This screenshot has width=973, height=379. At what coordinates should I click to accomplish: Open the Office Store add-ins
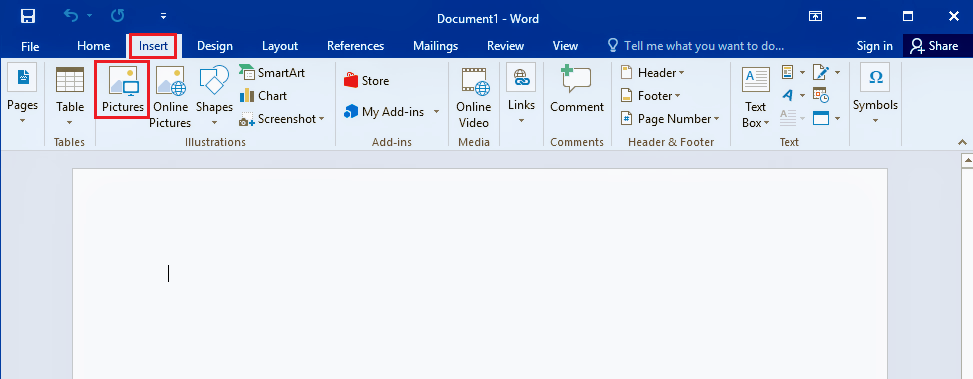[367, 81]
